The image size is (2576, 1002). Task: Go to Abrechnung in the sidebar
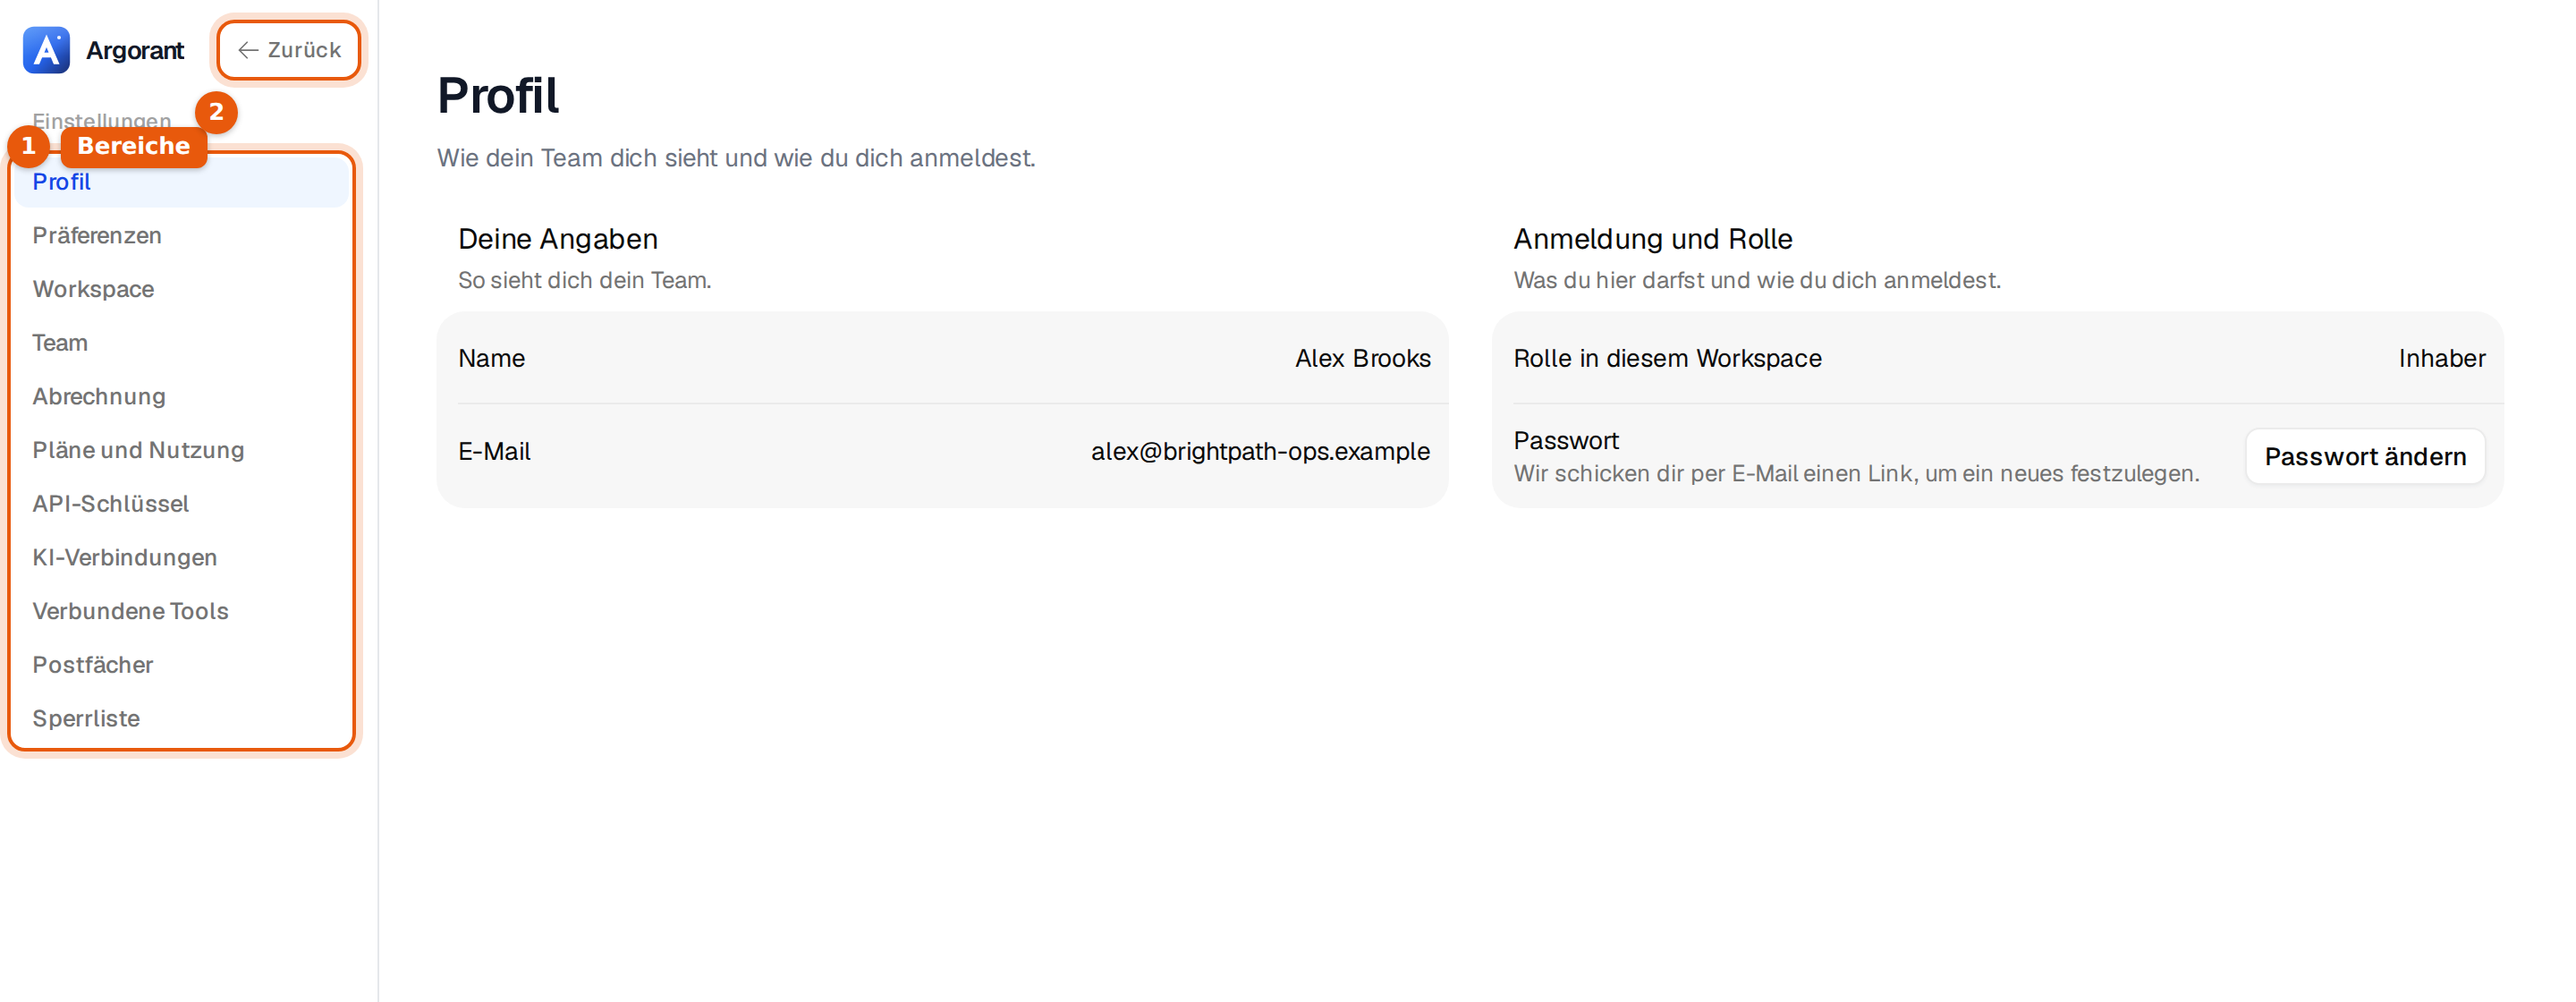(x=181, y=397)
